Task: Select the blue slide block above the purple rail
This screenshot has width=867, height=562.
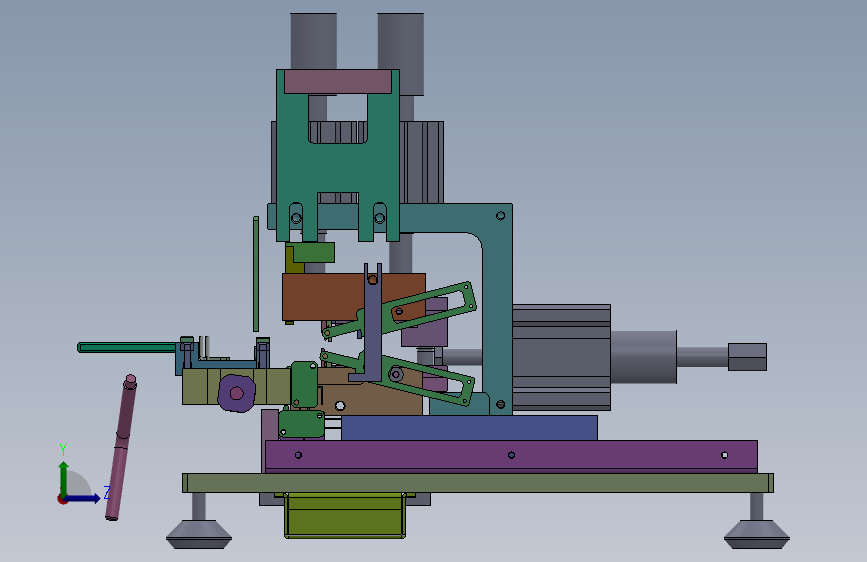Action: tap(469, 428)
